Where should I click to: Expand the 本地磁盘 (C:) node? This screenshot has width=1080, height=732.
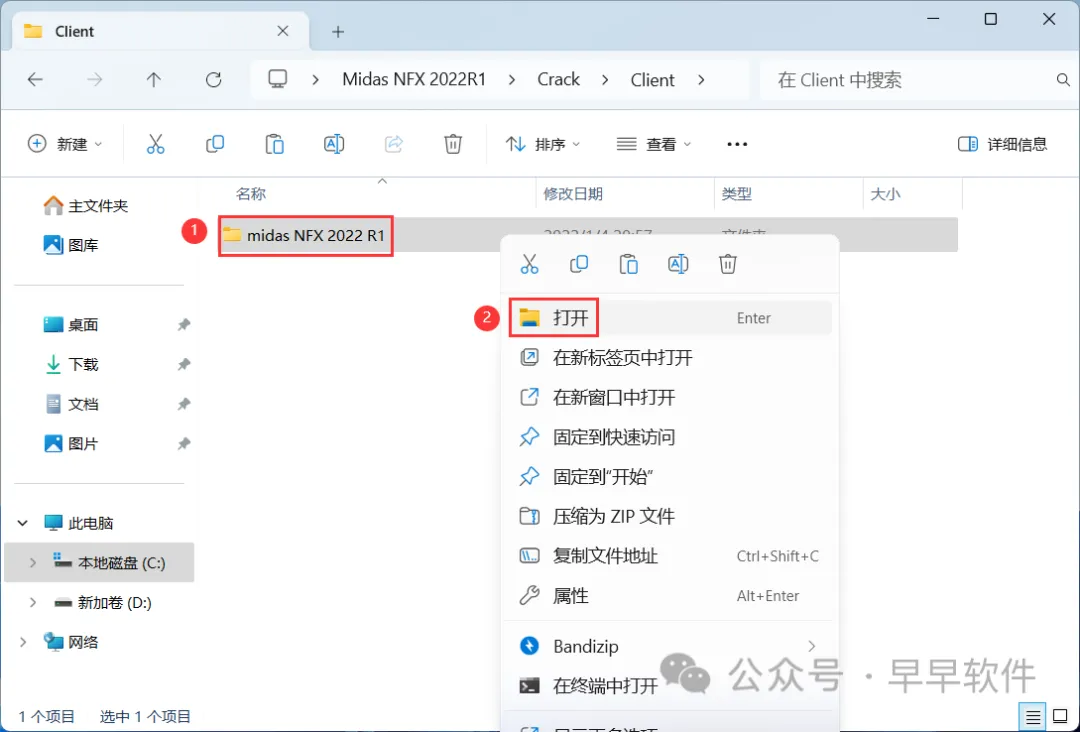(x=32, y=563)
